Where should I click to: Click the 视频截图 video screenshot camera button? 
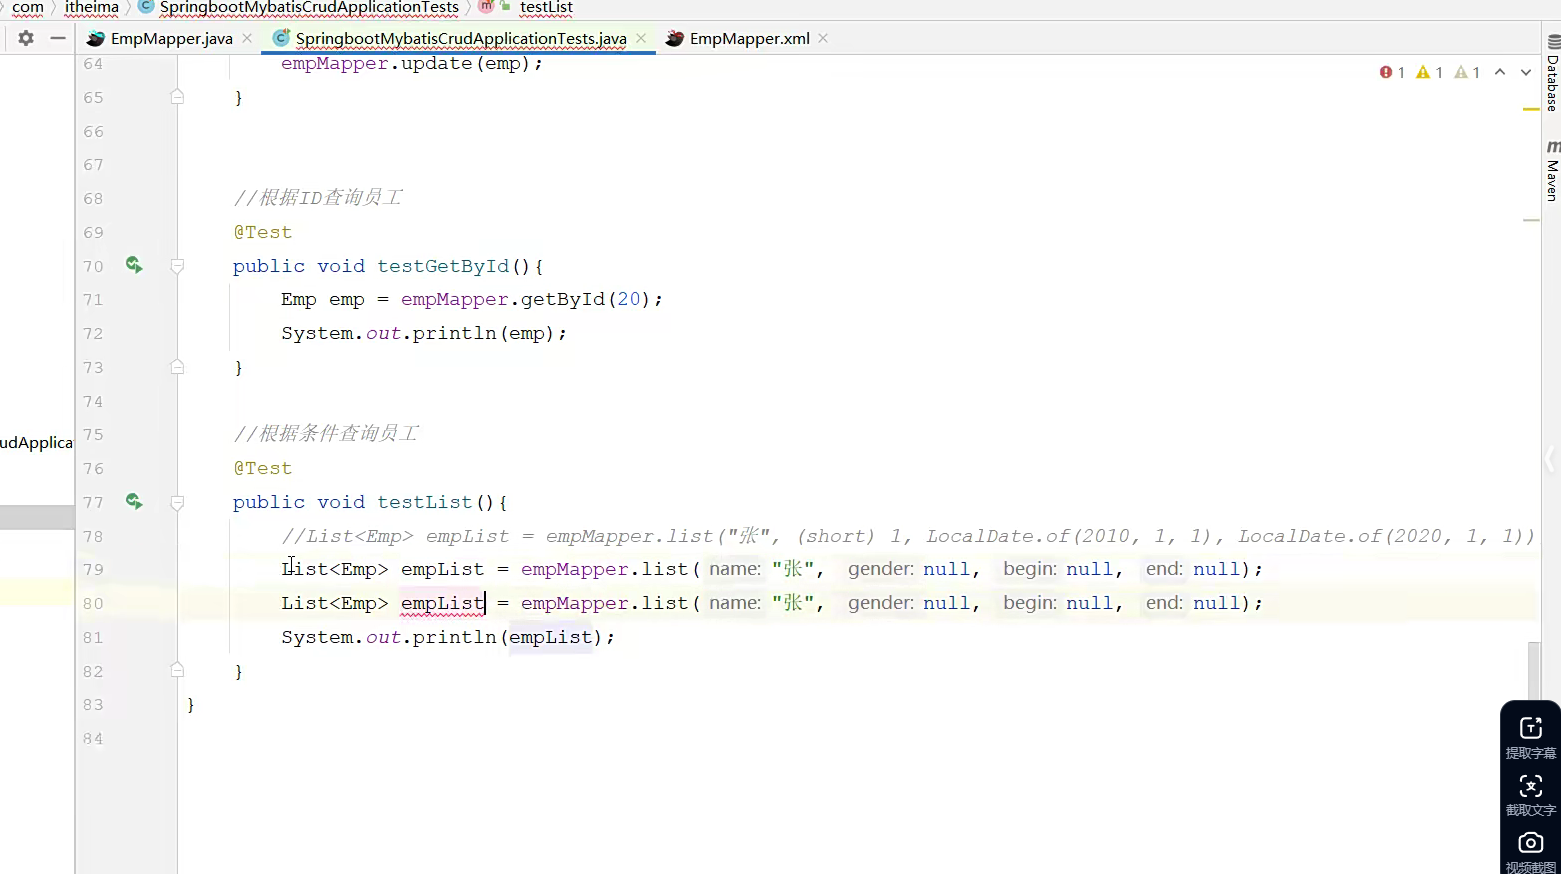pyautogui.click(x=1531, y=851)
